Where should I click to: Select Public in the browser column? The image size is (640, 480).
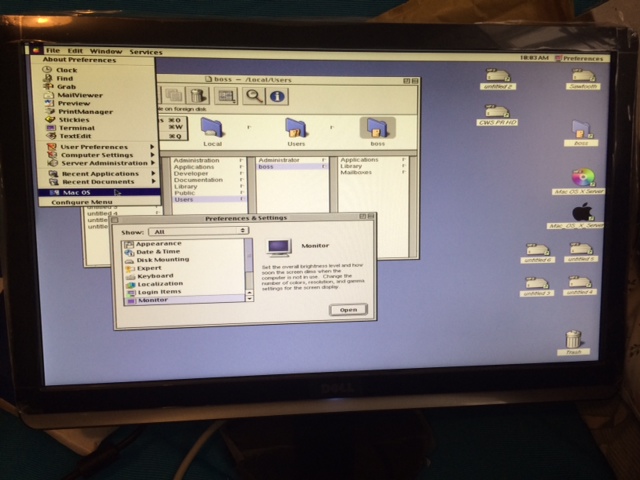(x=184, y=193)
